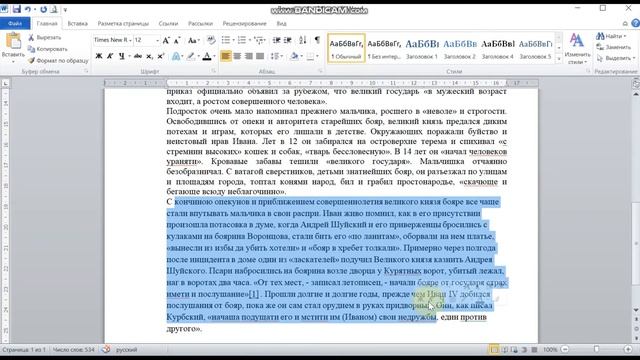Image resolution: width=640 pixels, height=360 pixels.
Task: Open change case Аа dropdown
Action: point(193,40)
